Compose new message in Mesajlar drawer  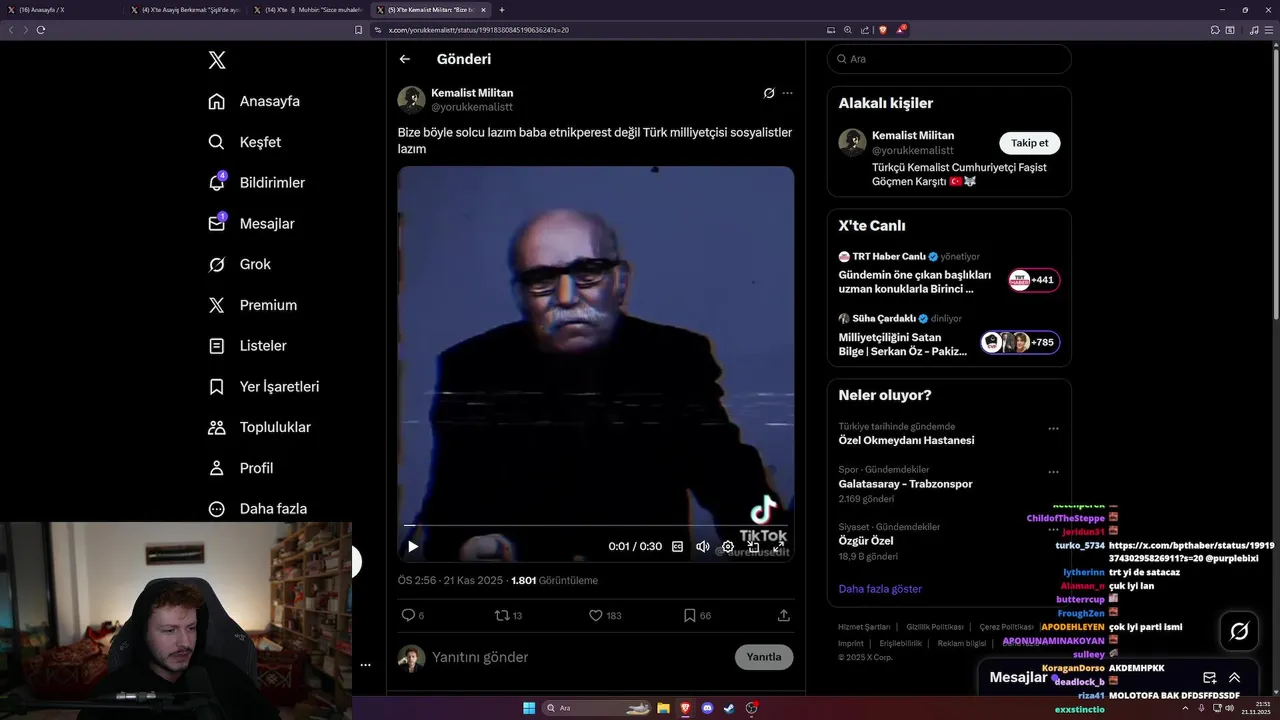1210,677
